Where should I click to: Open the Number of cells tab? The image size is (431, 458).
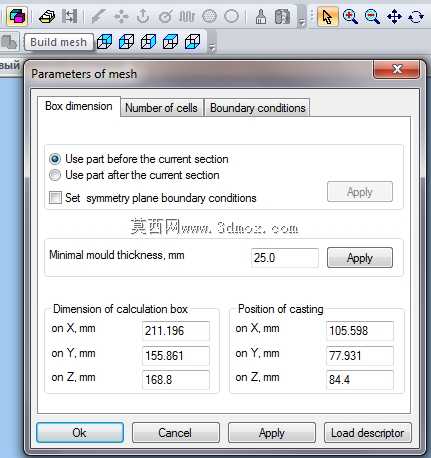tap(161, 108)
